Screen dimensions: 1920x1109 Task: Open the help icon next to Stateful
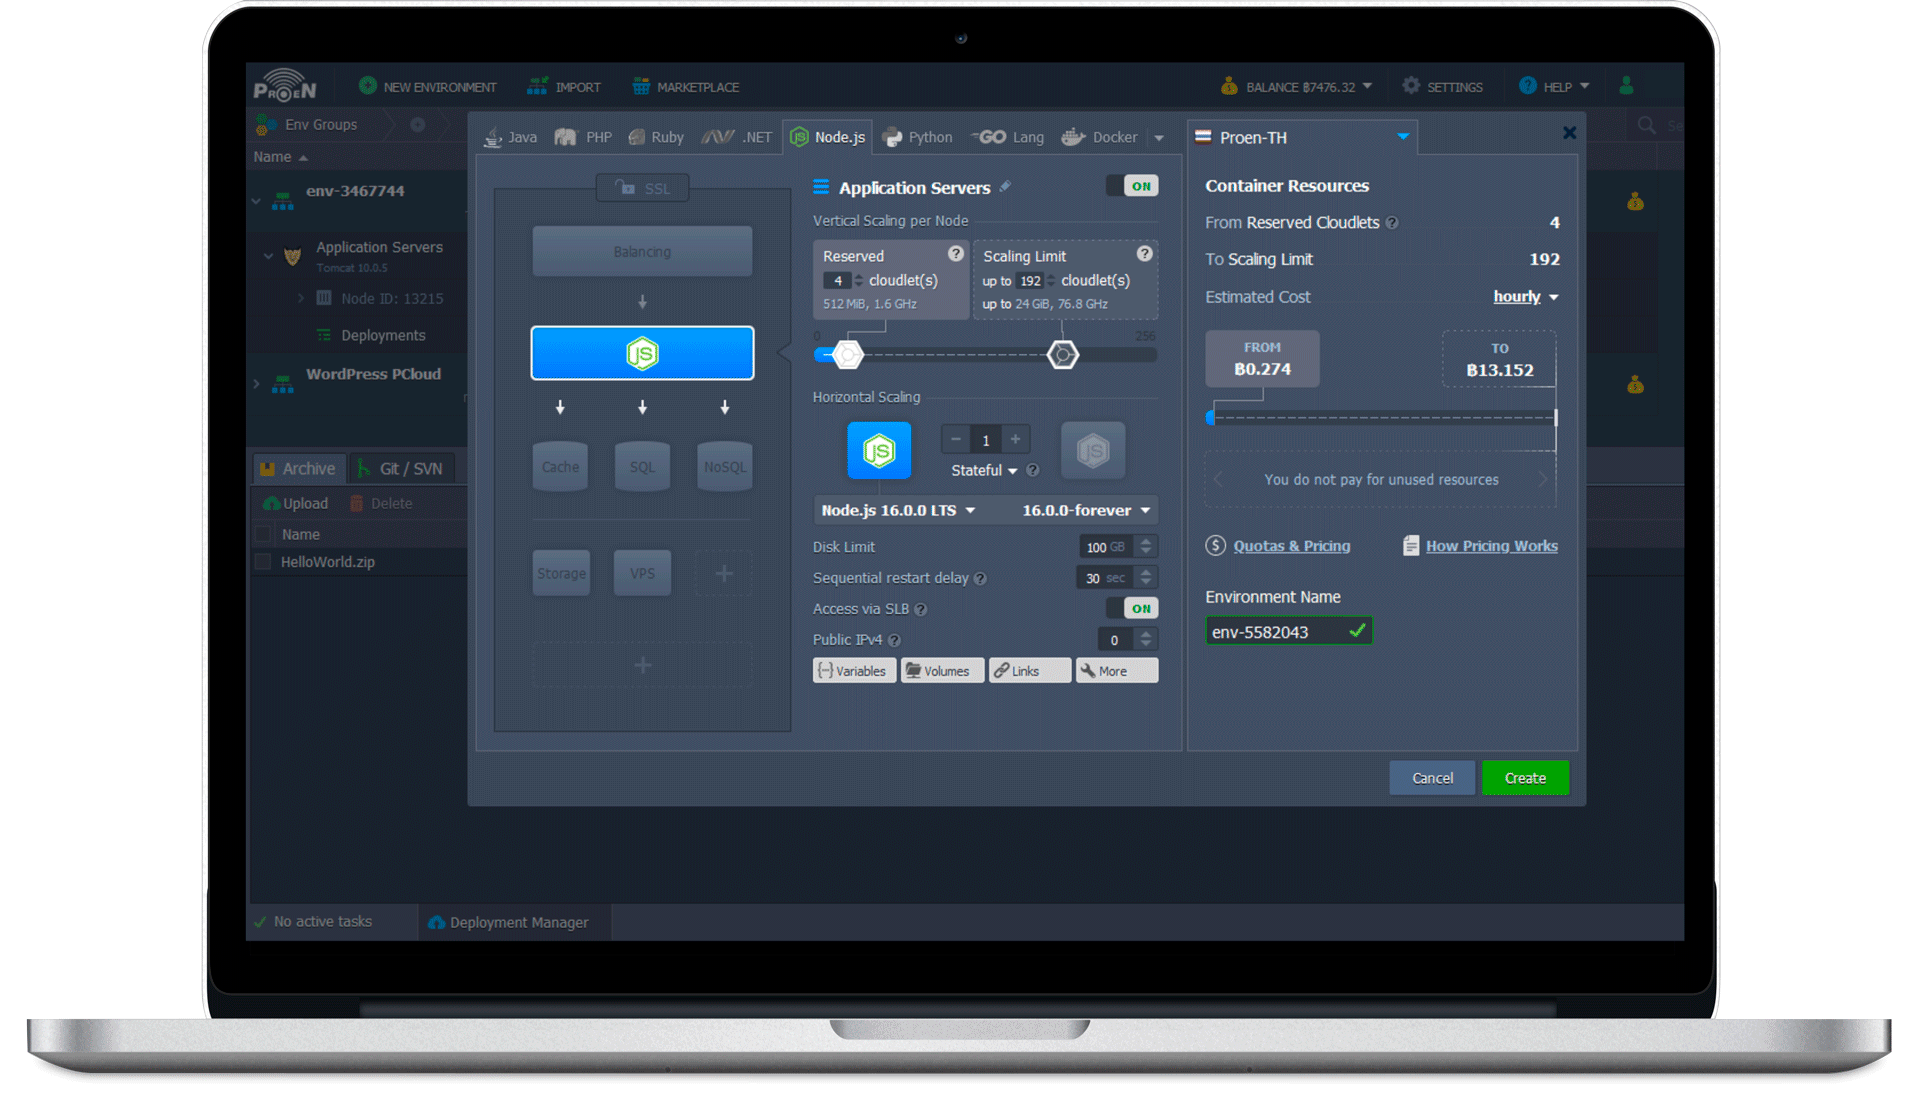(1033, 470)
